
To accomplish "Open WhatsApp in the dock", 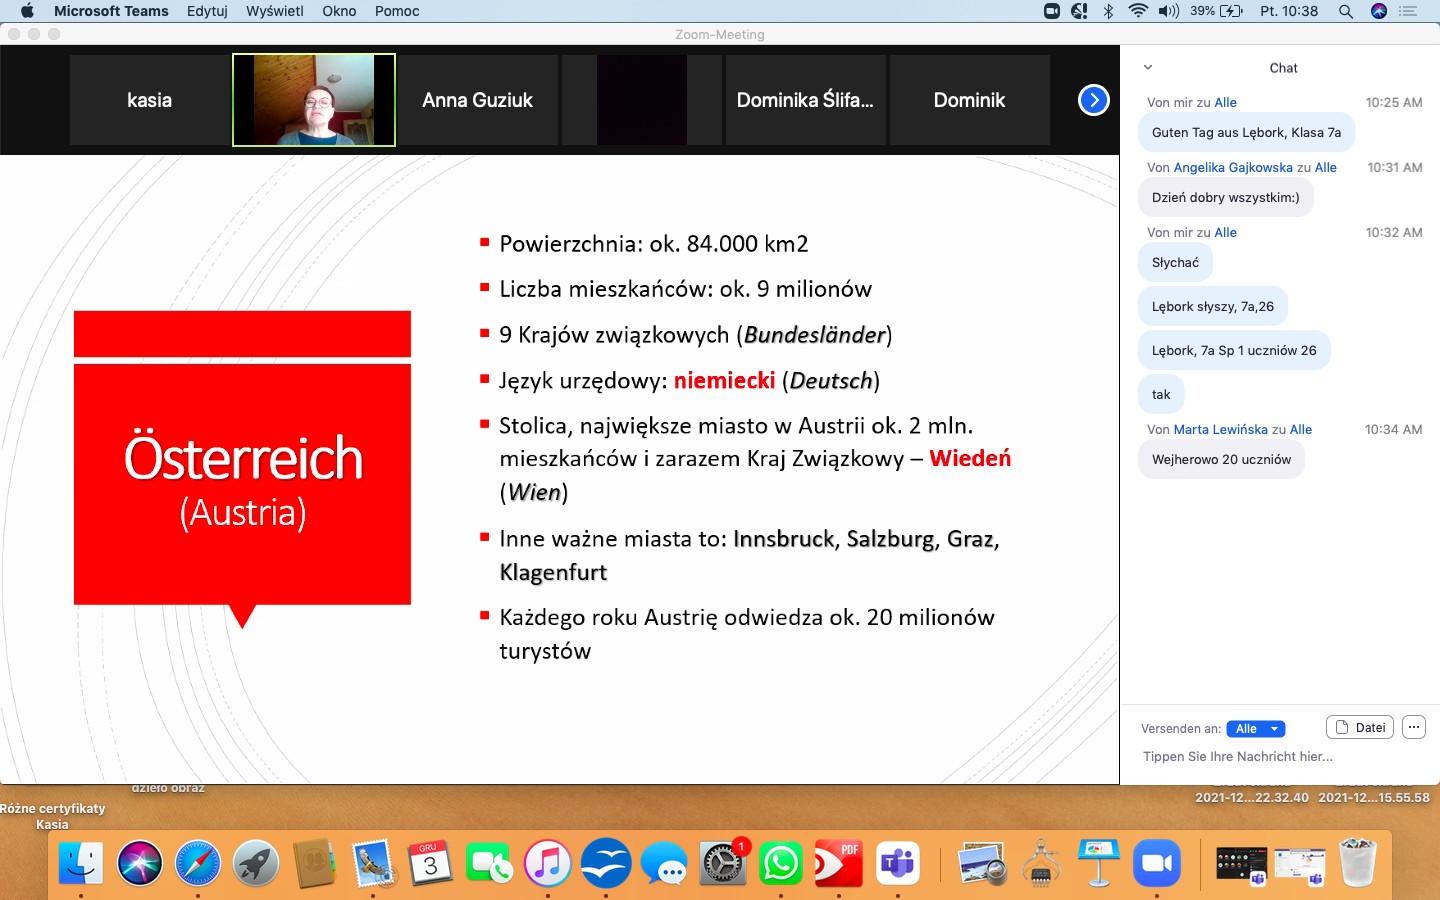I will pos(780,863).
